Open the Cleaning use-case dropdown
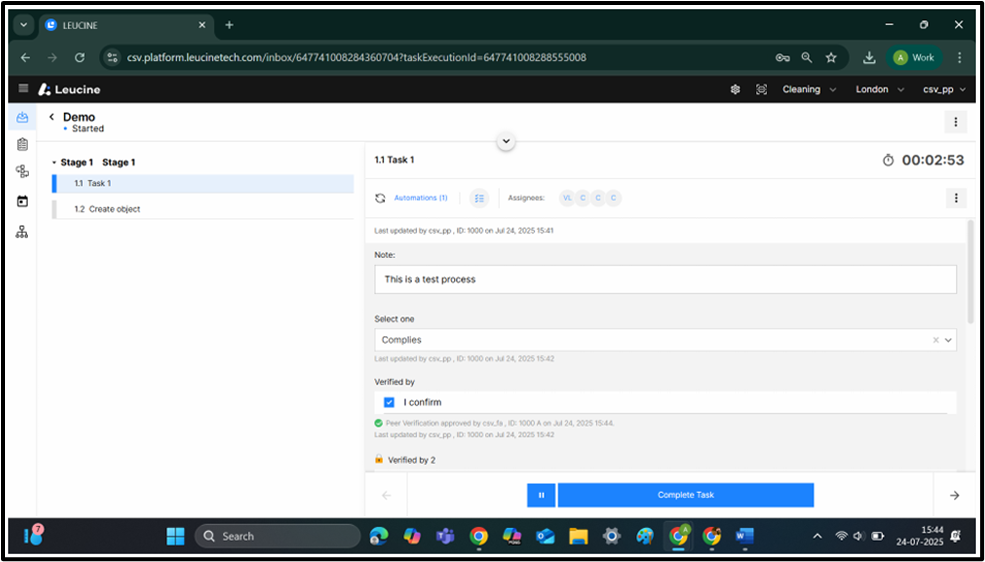The width and height of the screenshot is (985, 562). coord(808,89)
